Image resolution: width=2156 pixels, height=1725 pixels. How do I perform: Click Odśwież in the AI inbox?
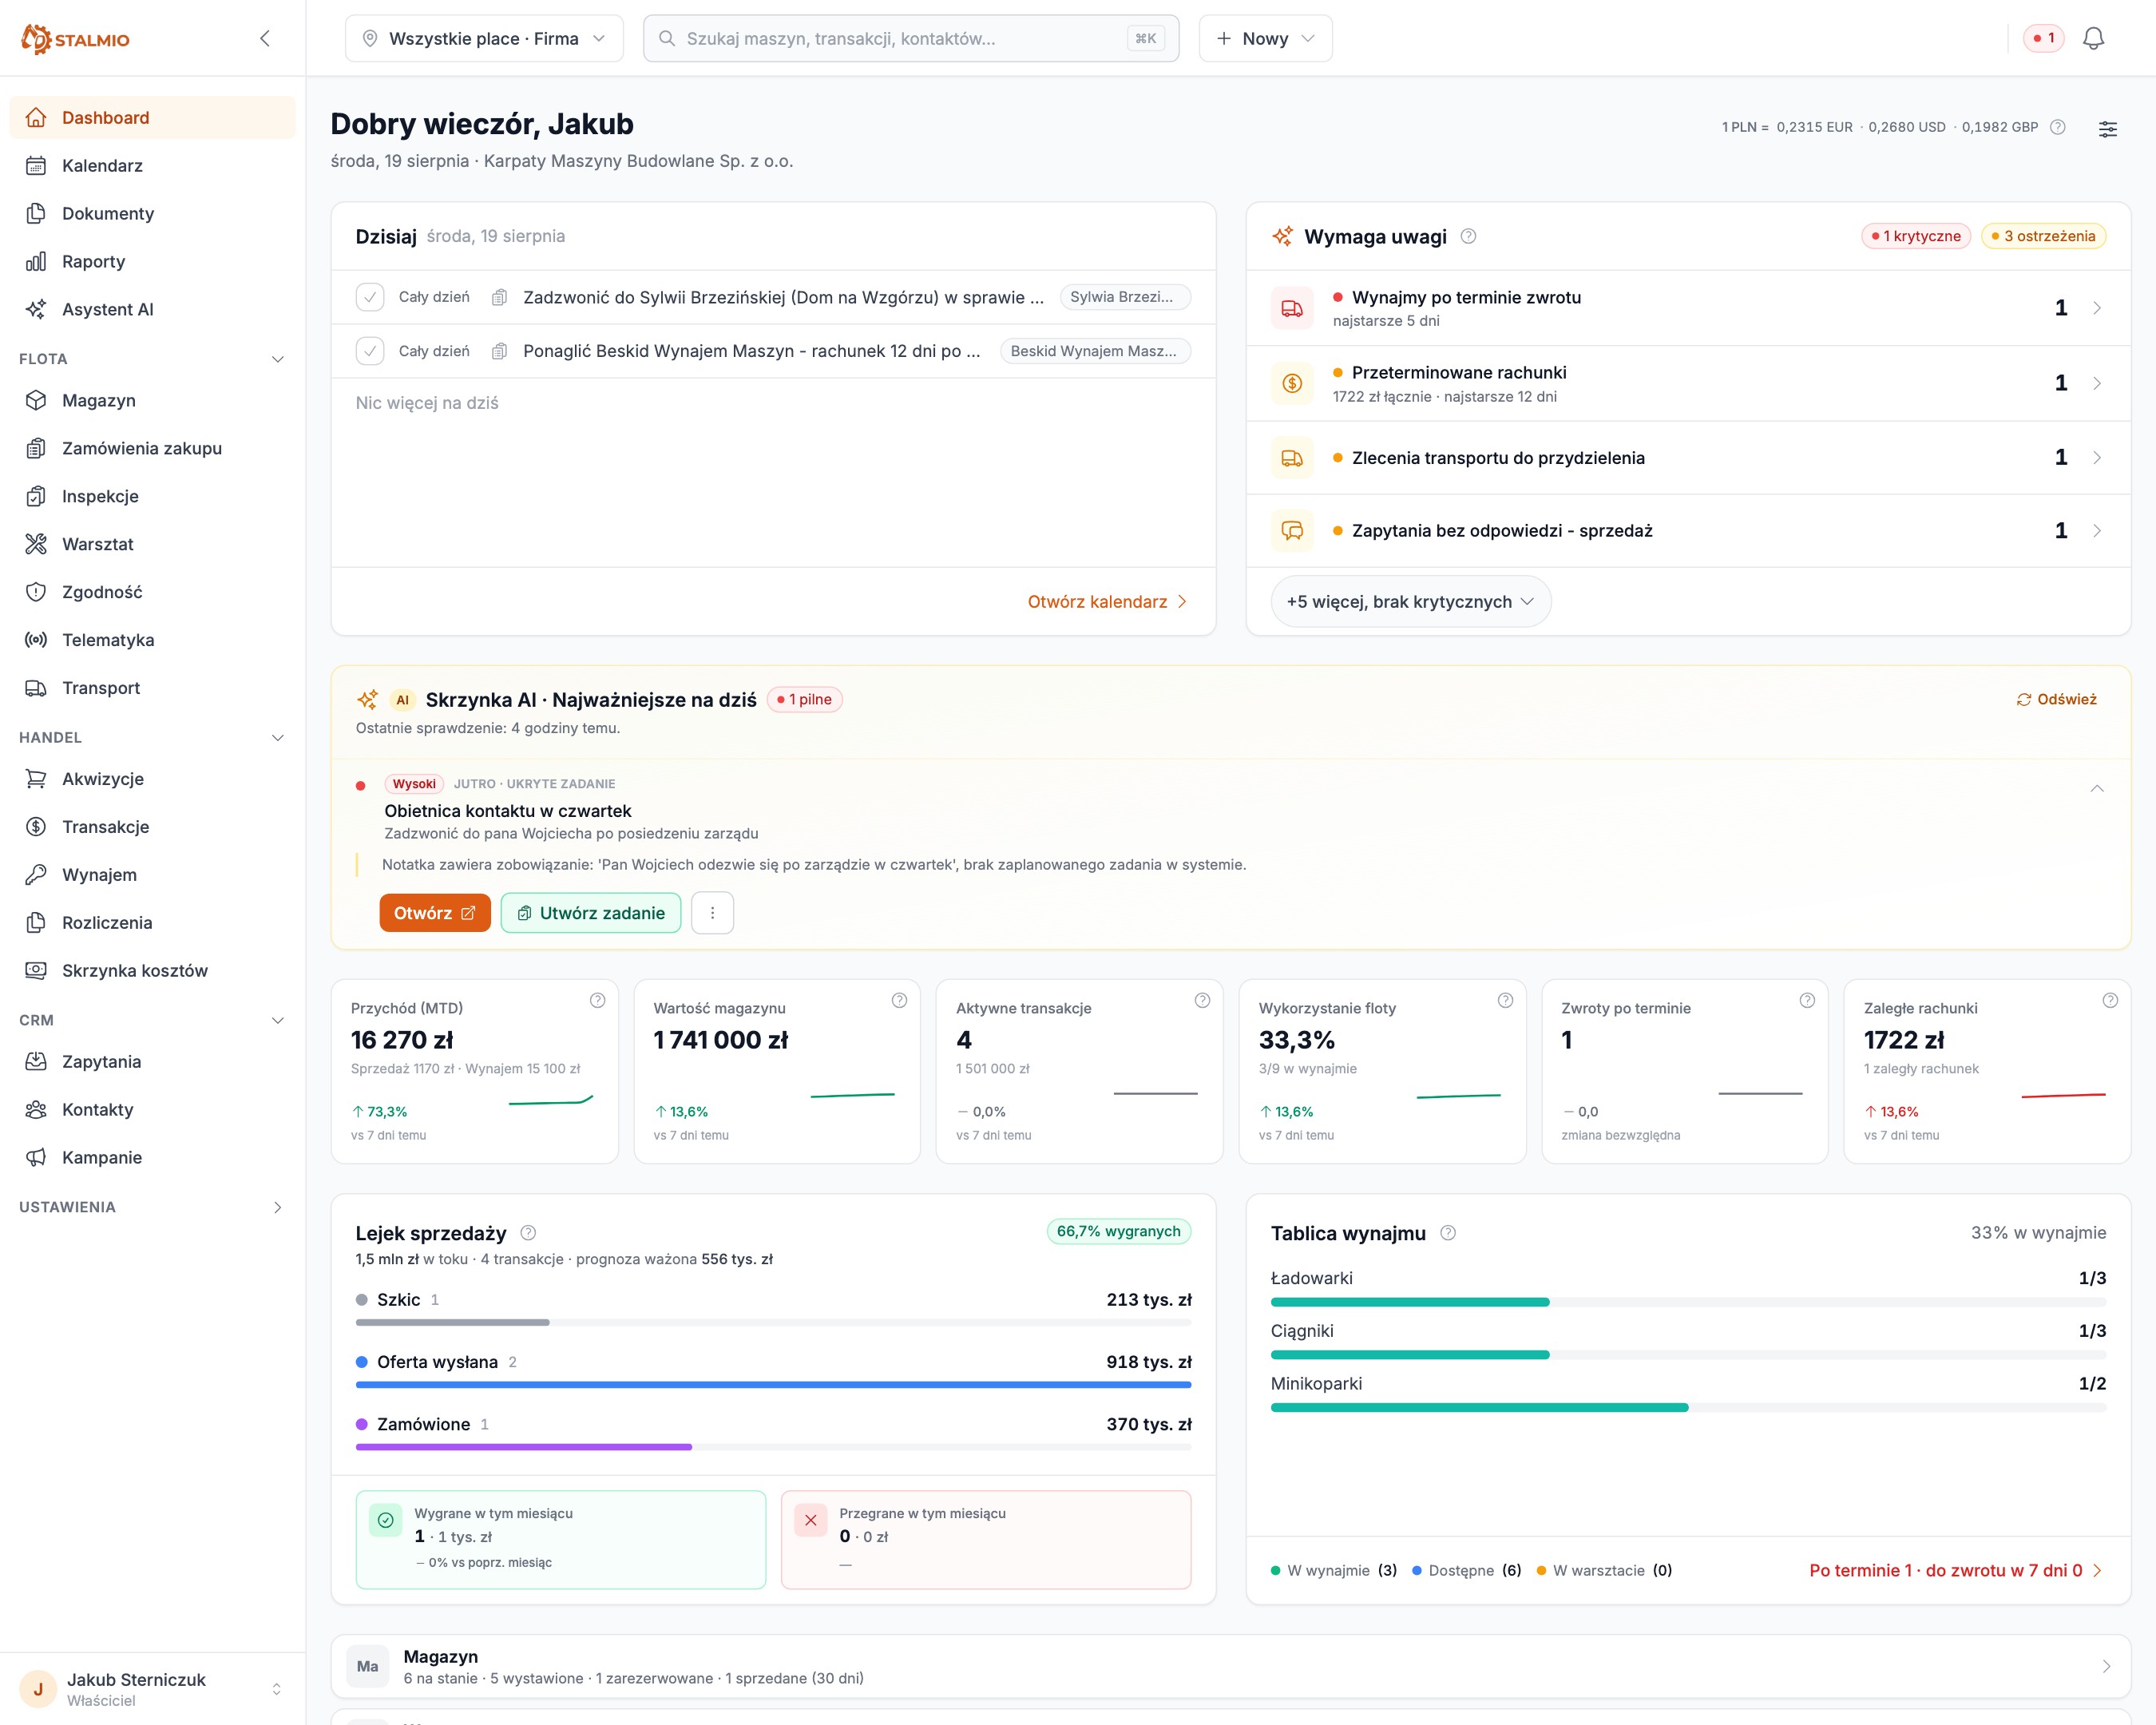click(2057, 699)
